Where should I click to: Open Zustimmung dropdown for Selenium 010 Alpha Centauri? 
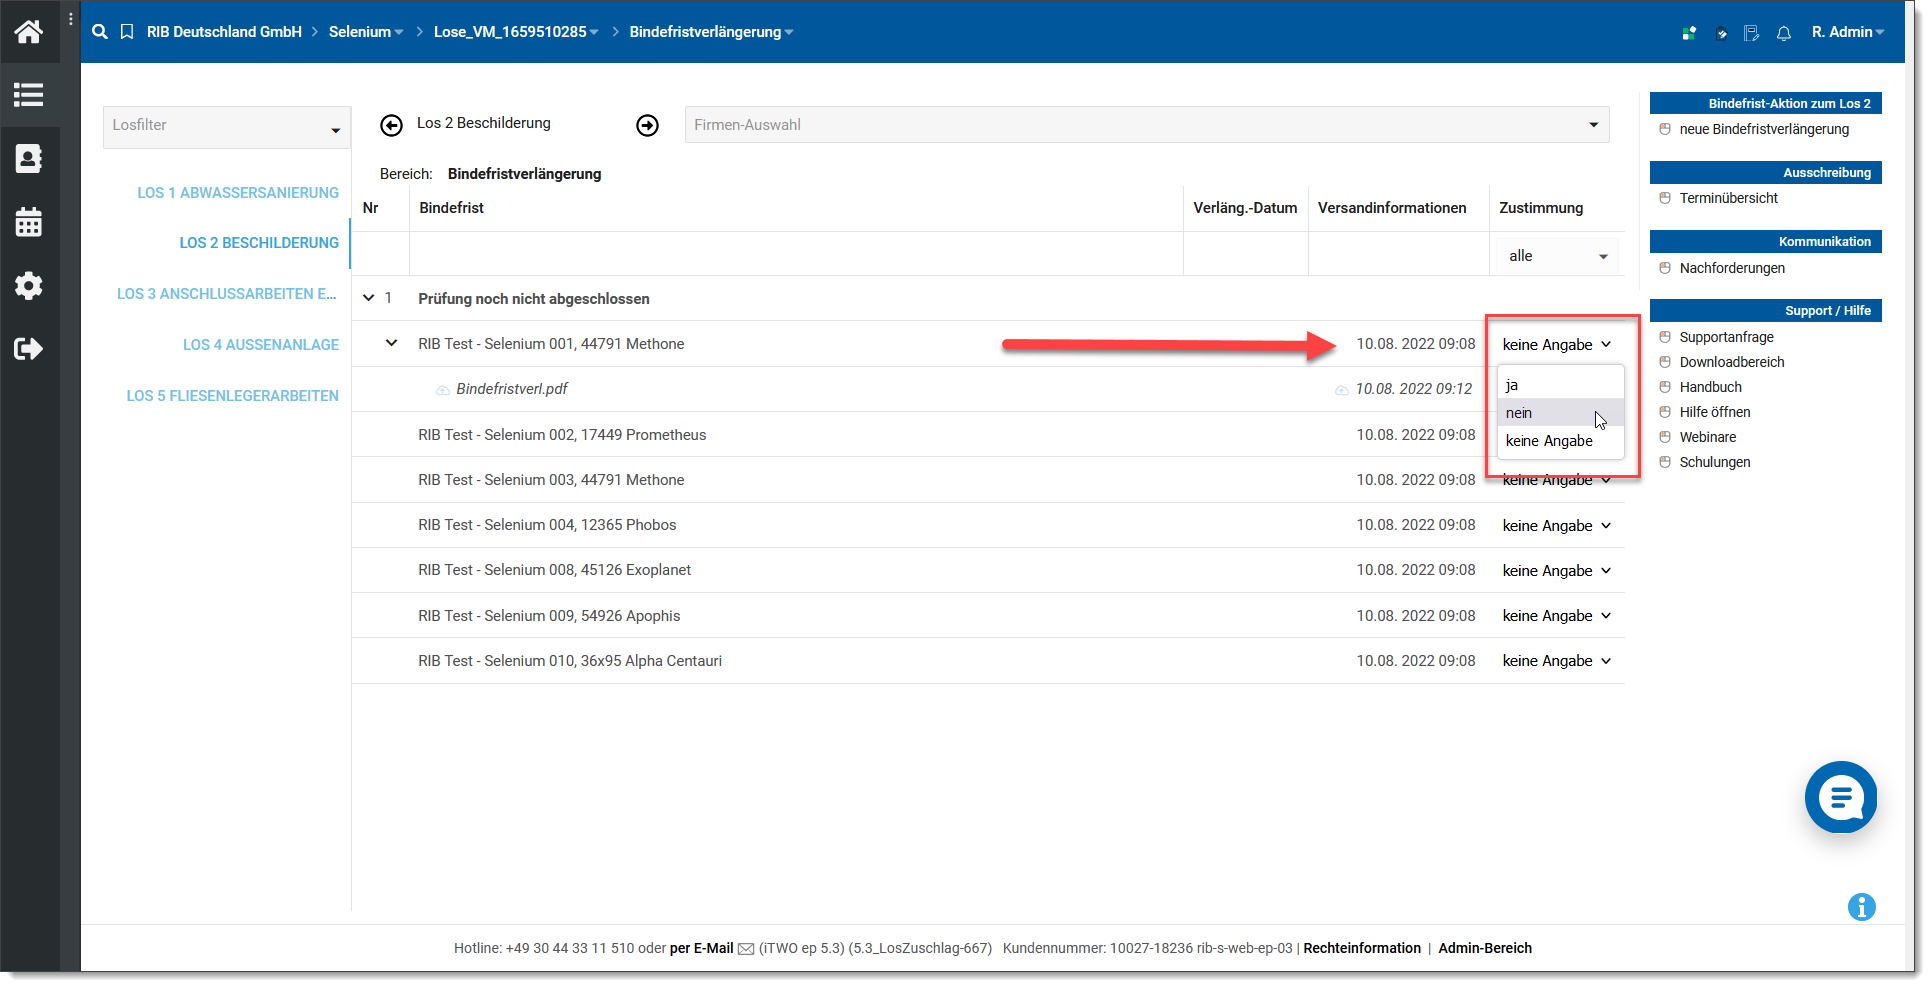[1557, 661]
